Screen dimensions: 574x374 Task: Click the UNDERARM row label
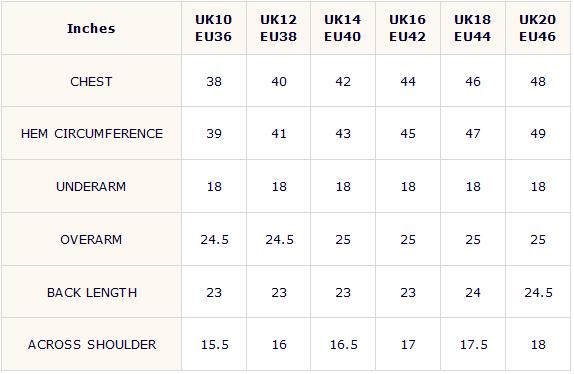coord(91,186)
